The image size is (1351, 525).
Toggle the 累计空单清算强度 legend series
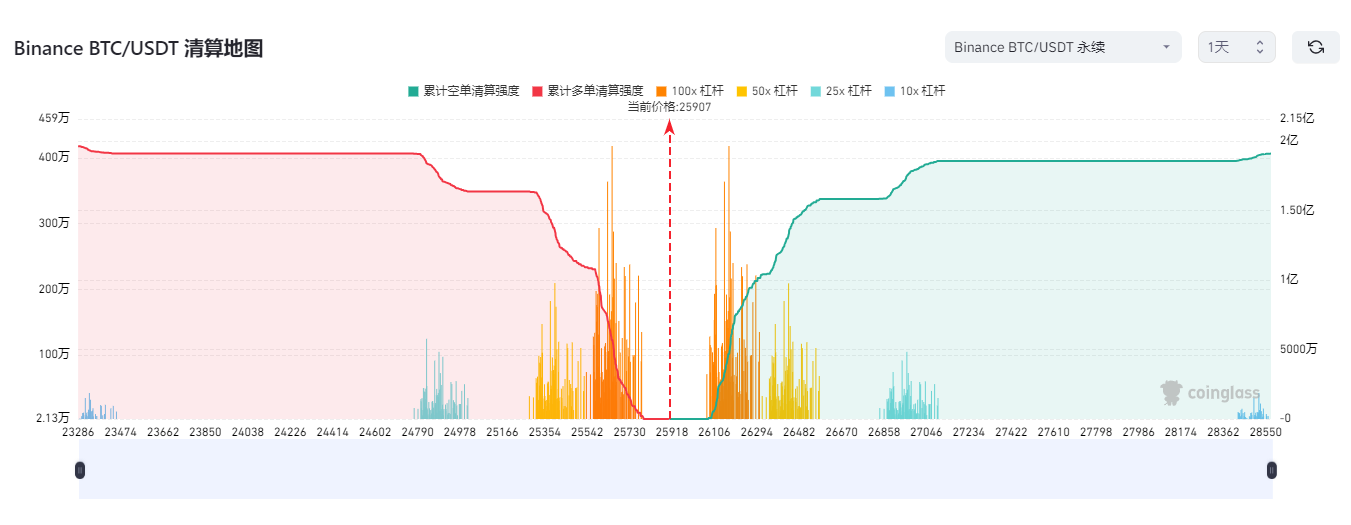[x=463, y=91]
